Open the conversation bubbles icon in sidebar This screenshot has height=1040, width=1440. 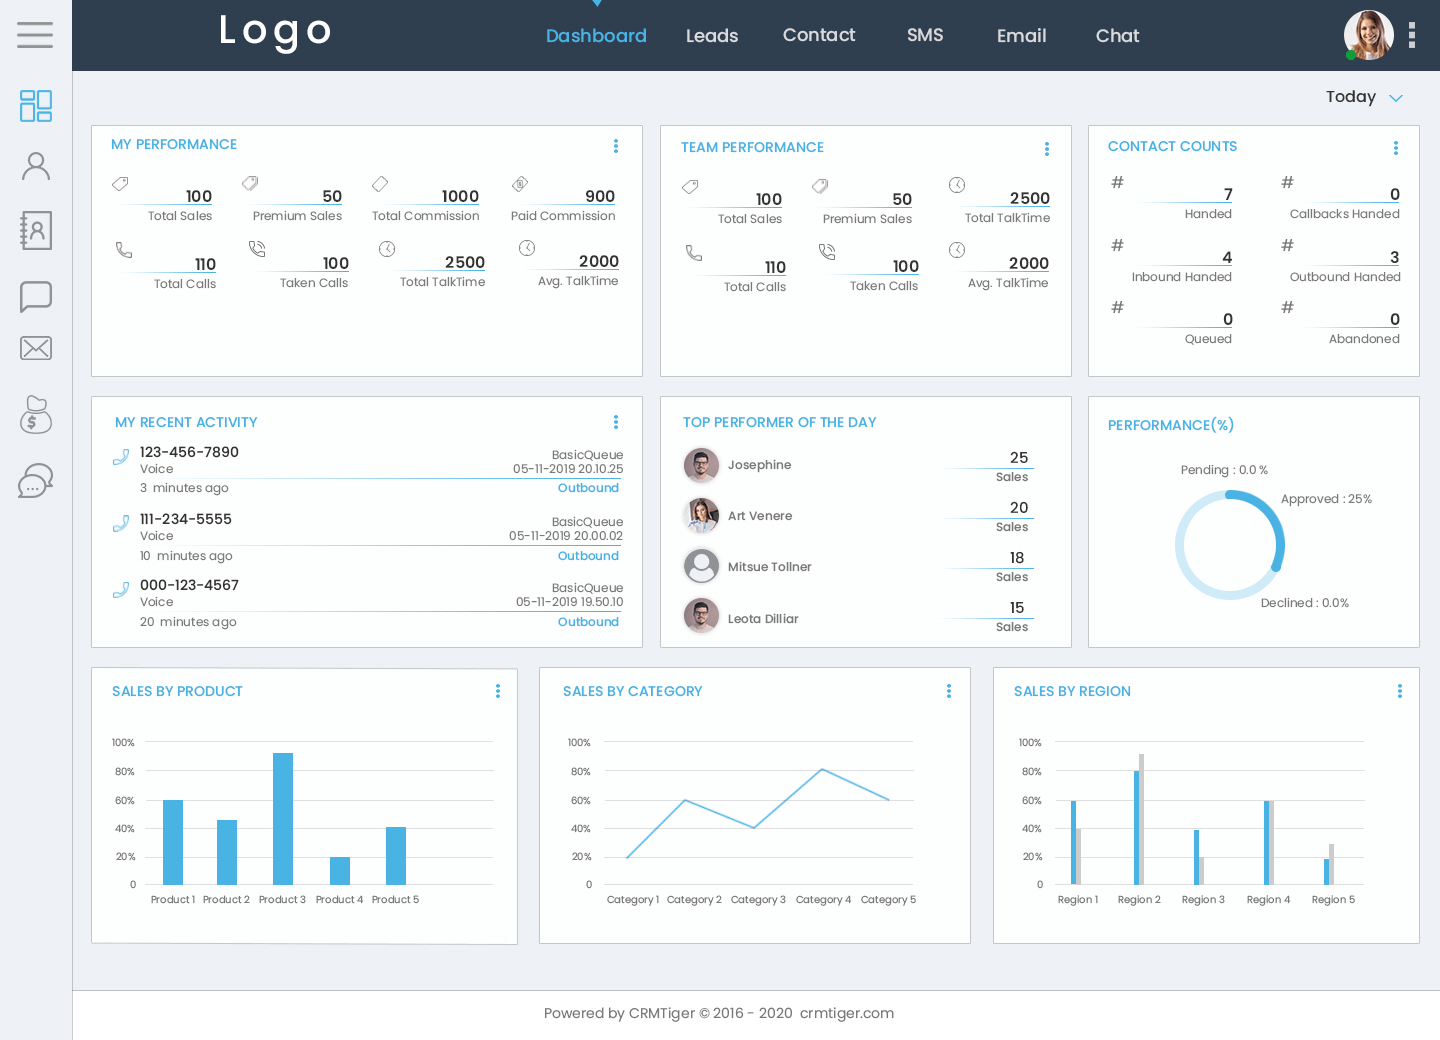(36, 481)
